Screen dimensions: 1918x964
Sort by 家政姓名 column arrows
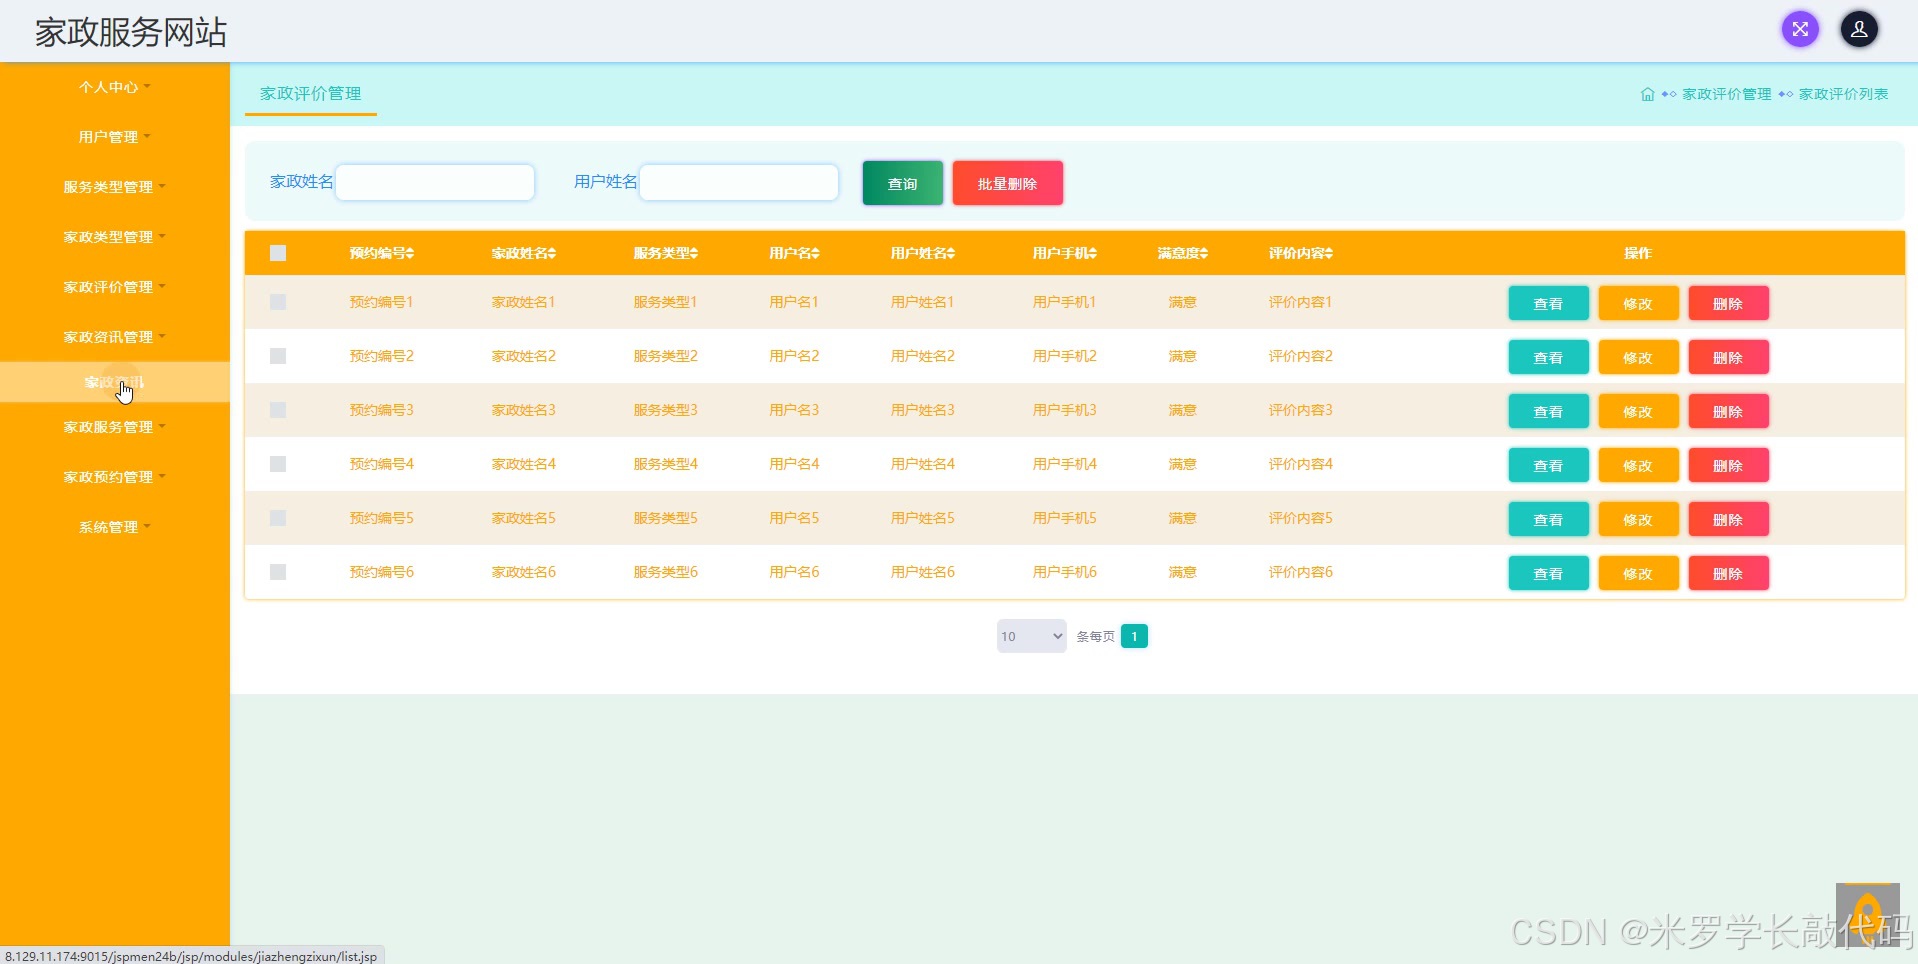point(552,254)
